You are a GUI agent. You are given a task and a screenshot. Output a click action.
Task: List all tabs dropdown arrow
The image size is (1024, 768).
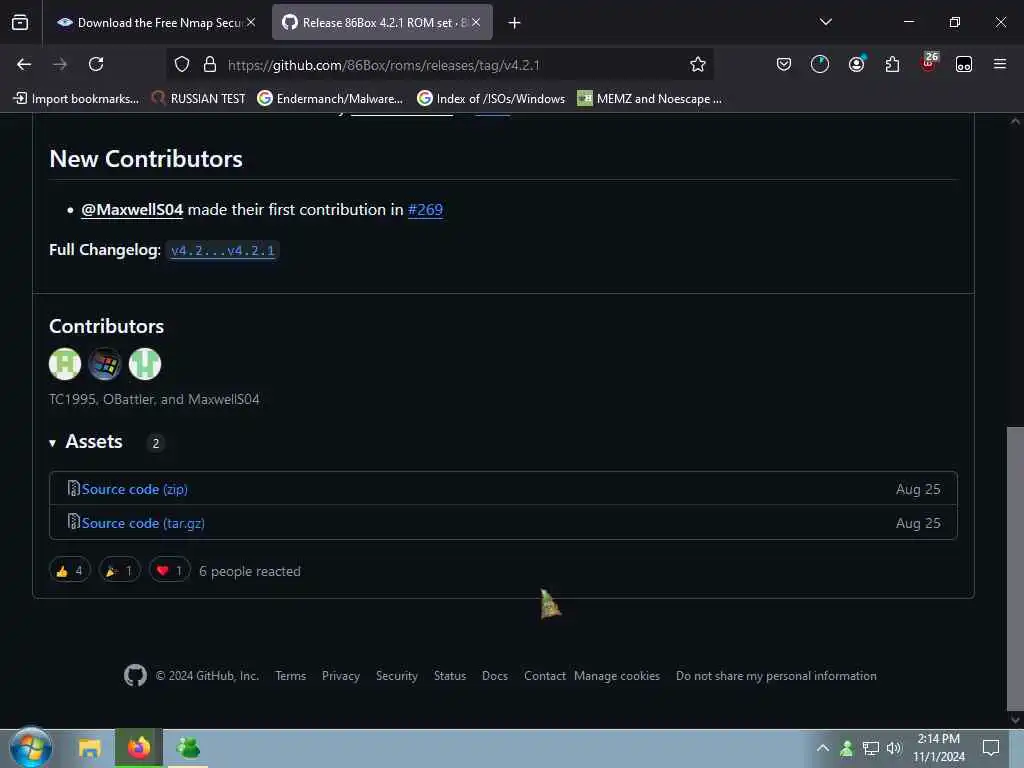coord(825,22)
